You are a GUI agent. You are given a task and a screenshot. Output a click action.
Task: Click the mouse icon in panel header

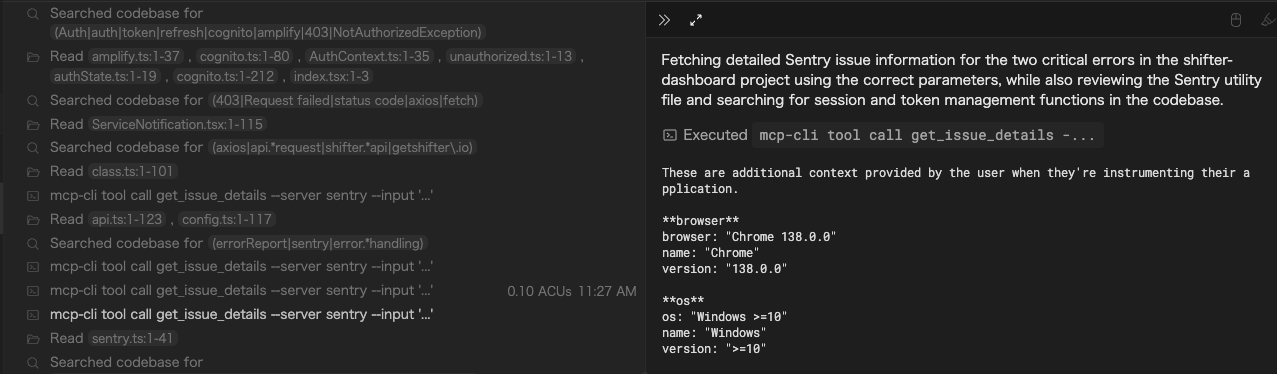(1235, 20)
